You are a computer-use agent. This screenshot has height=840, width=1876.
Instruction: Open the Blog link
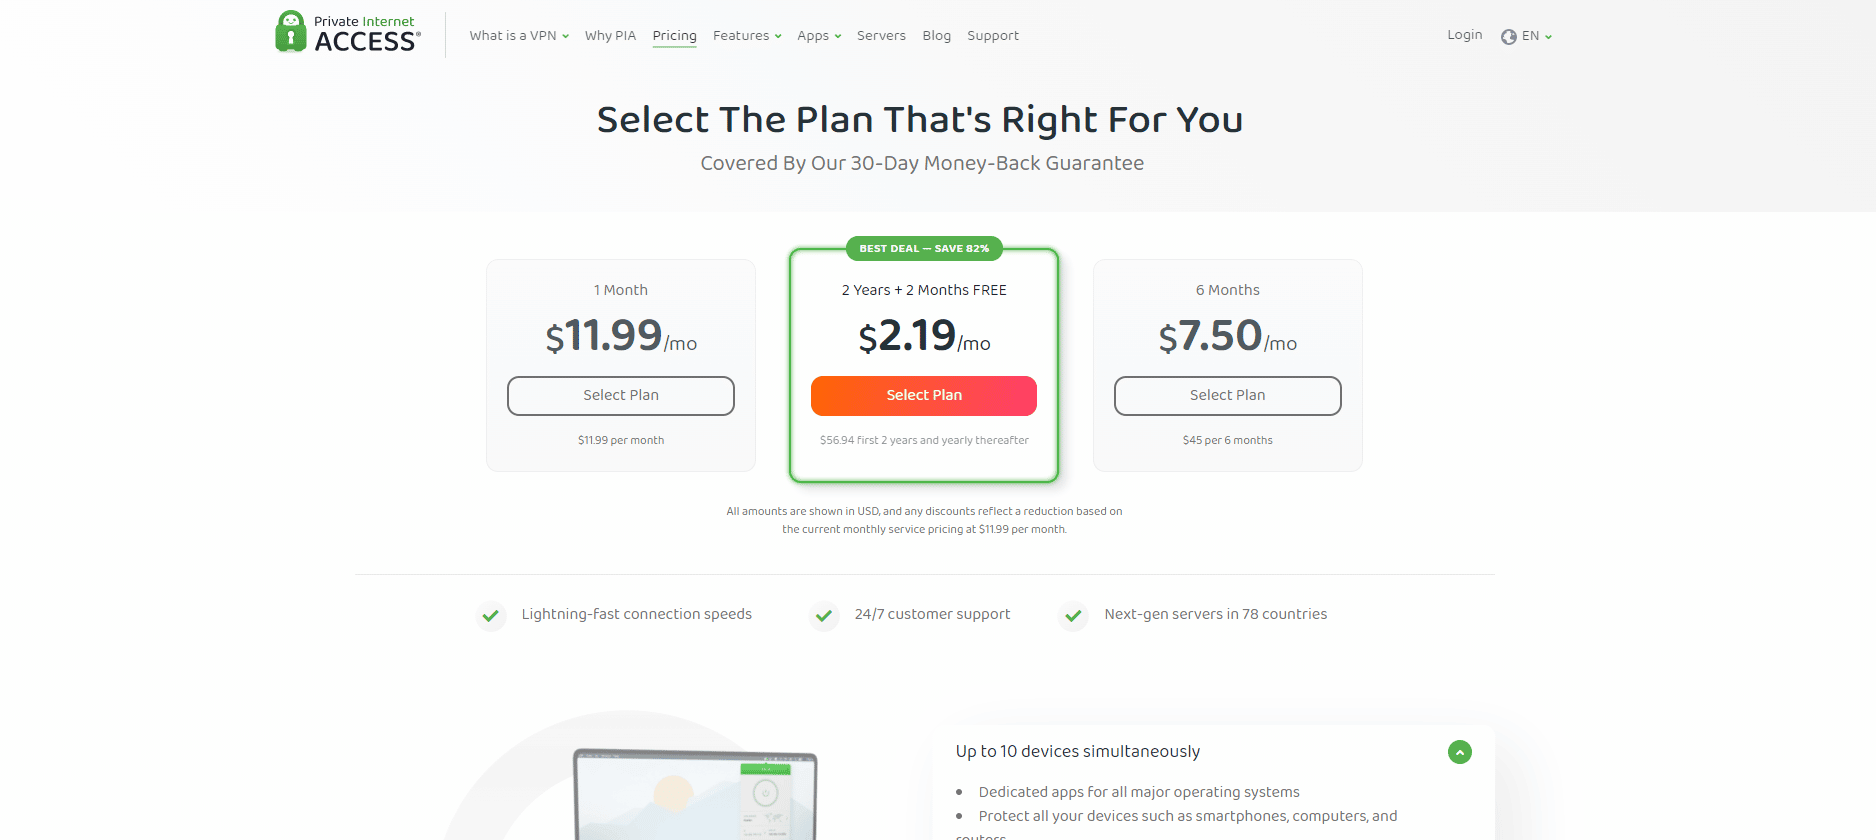(936, 36)
